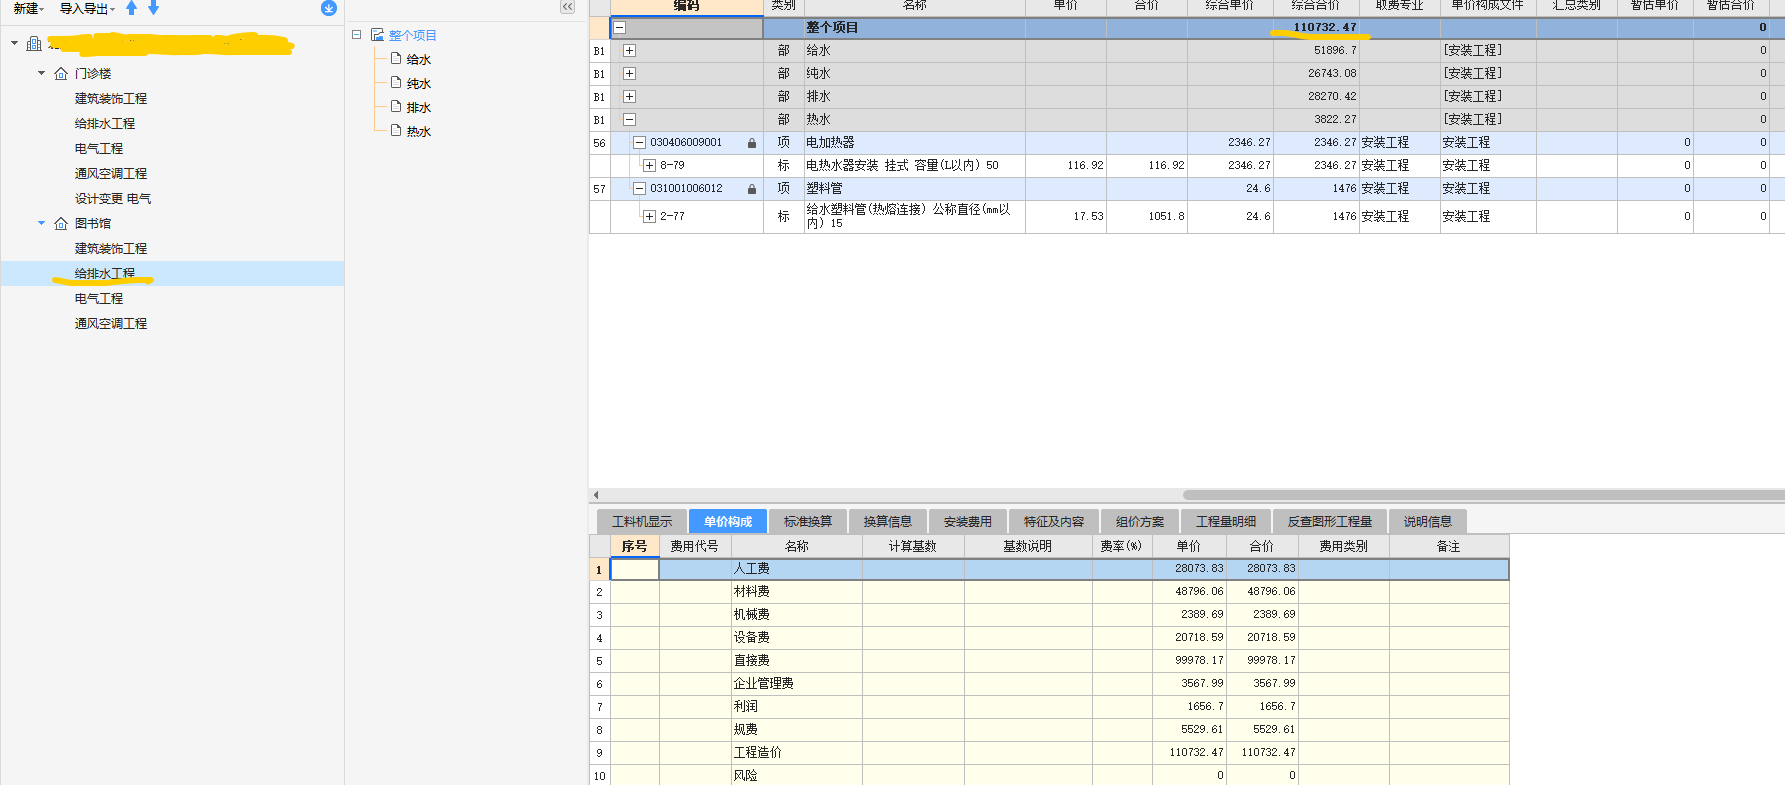The image size is (1785, 785).
Task: Expand the 8-79 quota row
Action: click(649, 166)
